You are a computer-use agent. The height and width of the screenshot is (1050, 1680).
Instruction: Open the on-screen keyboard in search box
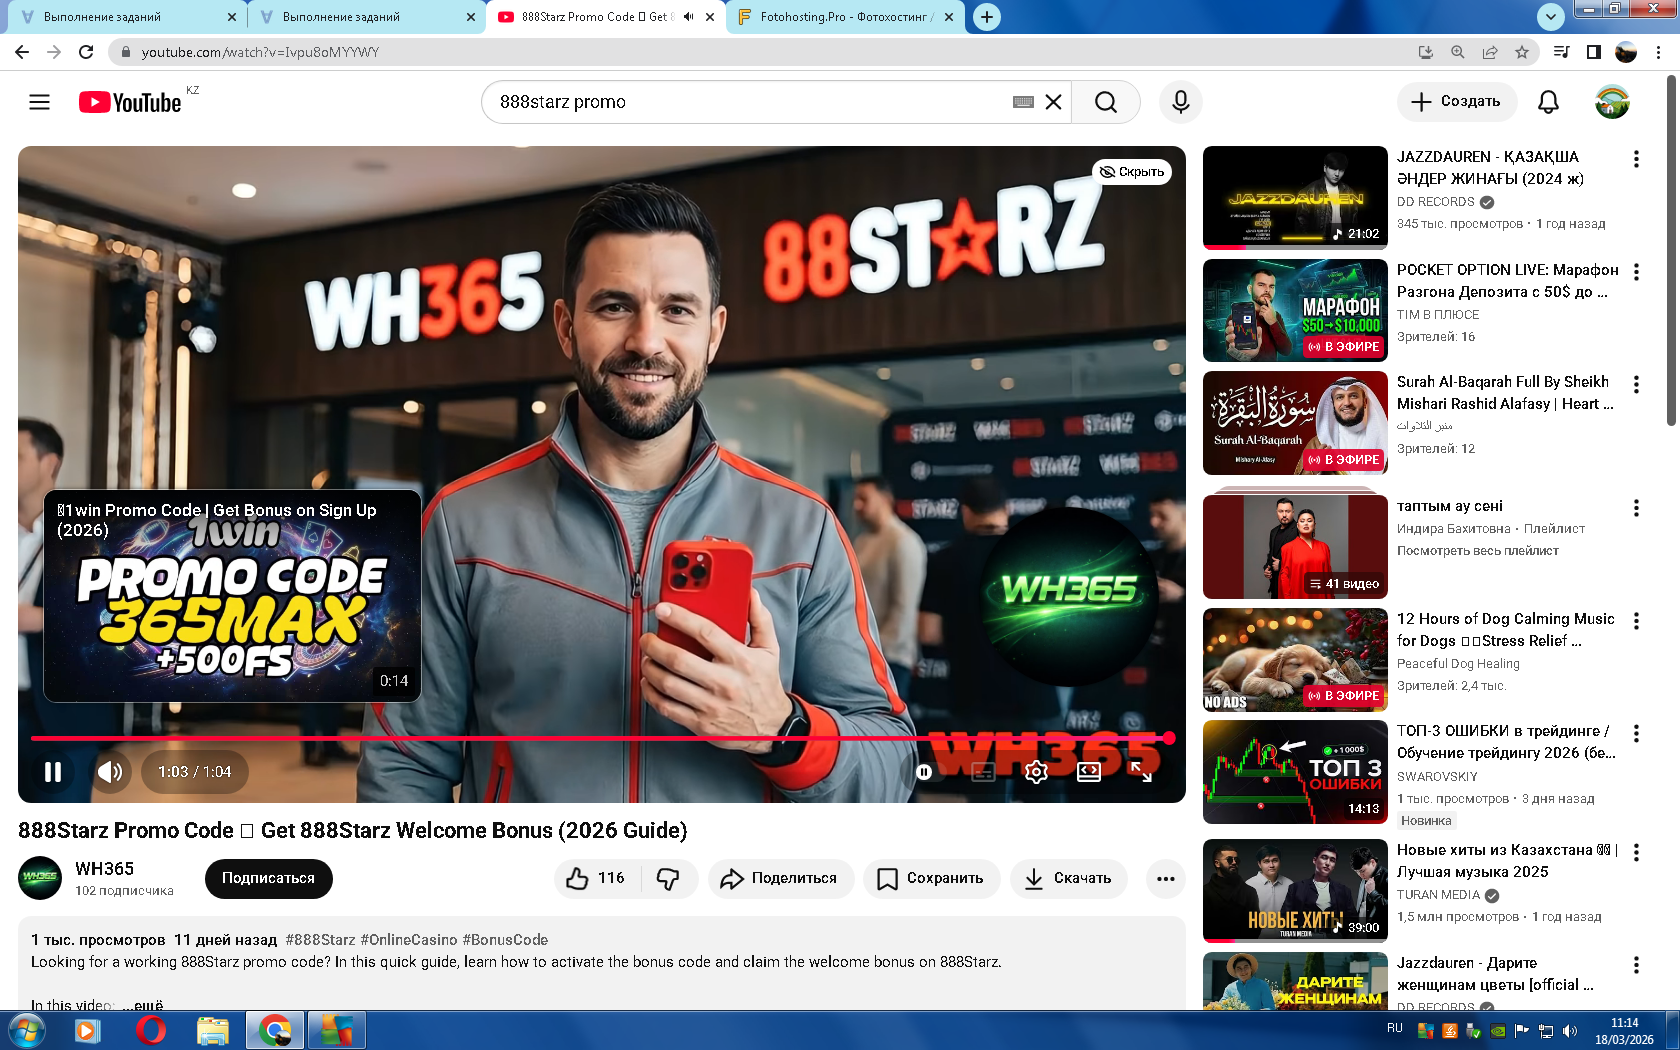(x=1023, y=102)
